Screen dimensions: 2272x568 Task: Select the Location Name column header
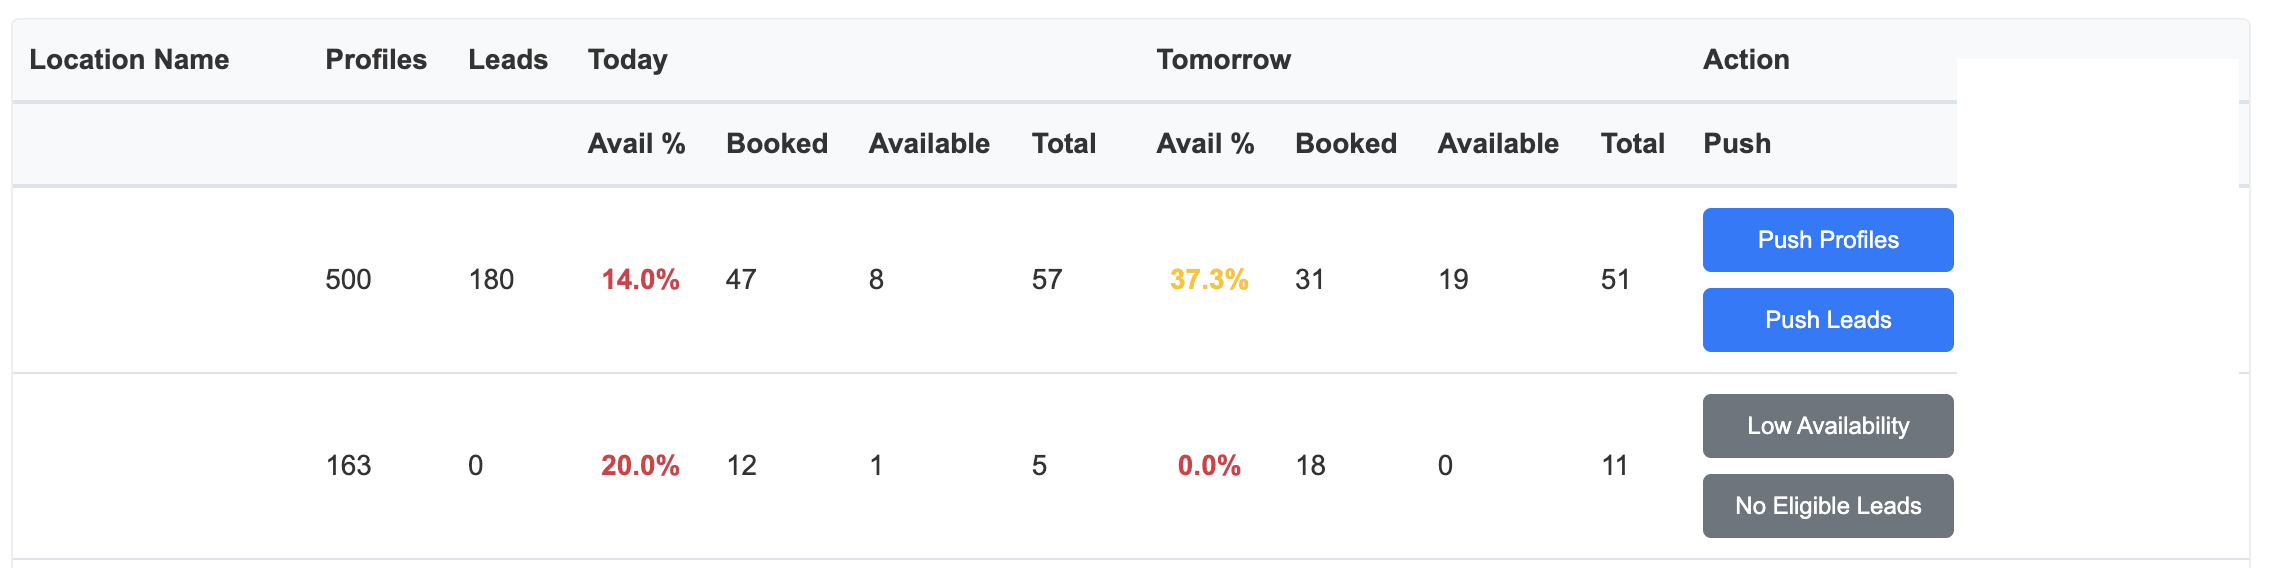(x=129, y=60)
